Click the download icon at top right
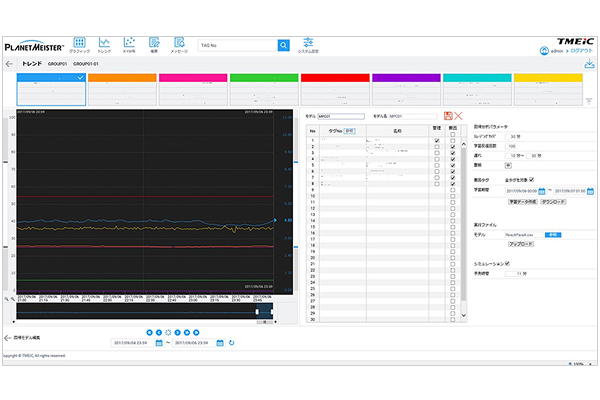Viewport: 600px width, 400px height. click(589, 64)
